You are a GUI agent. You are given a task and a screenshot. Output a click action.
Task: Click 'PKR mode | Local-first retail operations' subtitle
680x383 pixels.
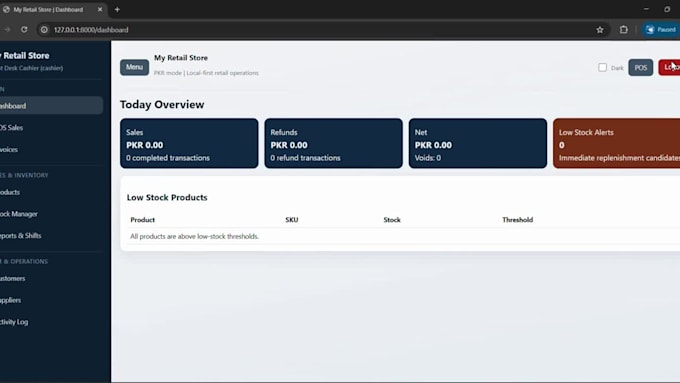206,73
